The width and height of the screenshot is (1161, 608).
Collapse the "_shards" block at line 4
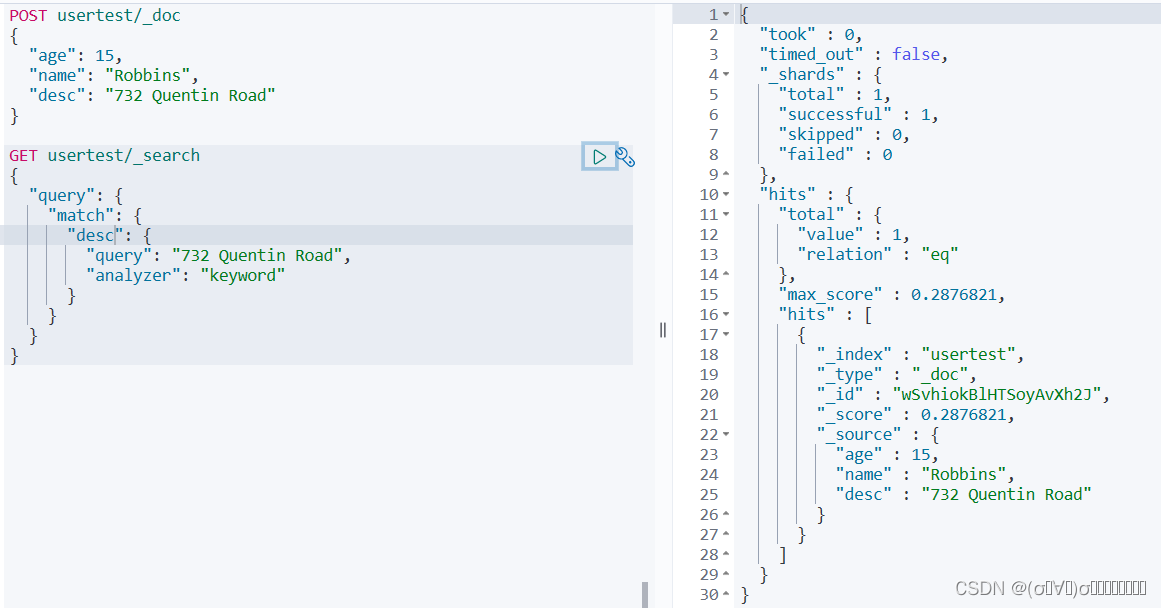pos(726,75)
